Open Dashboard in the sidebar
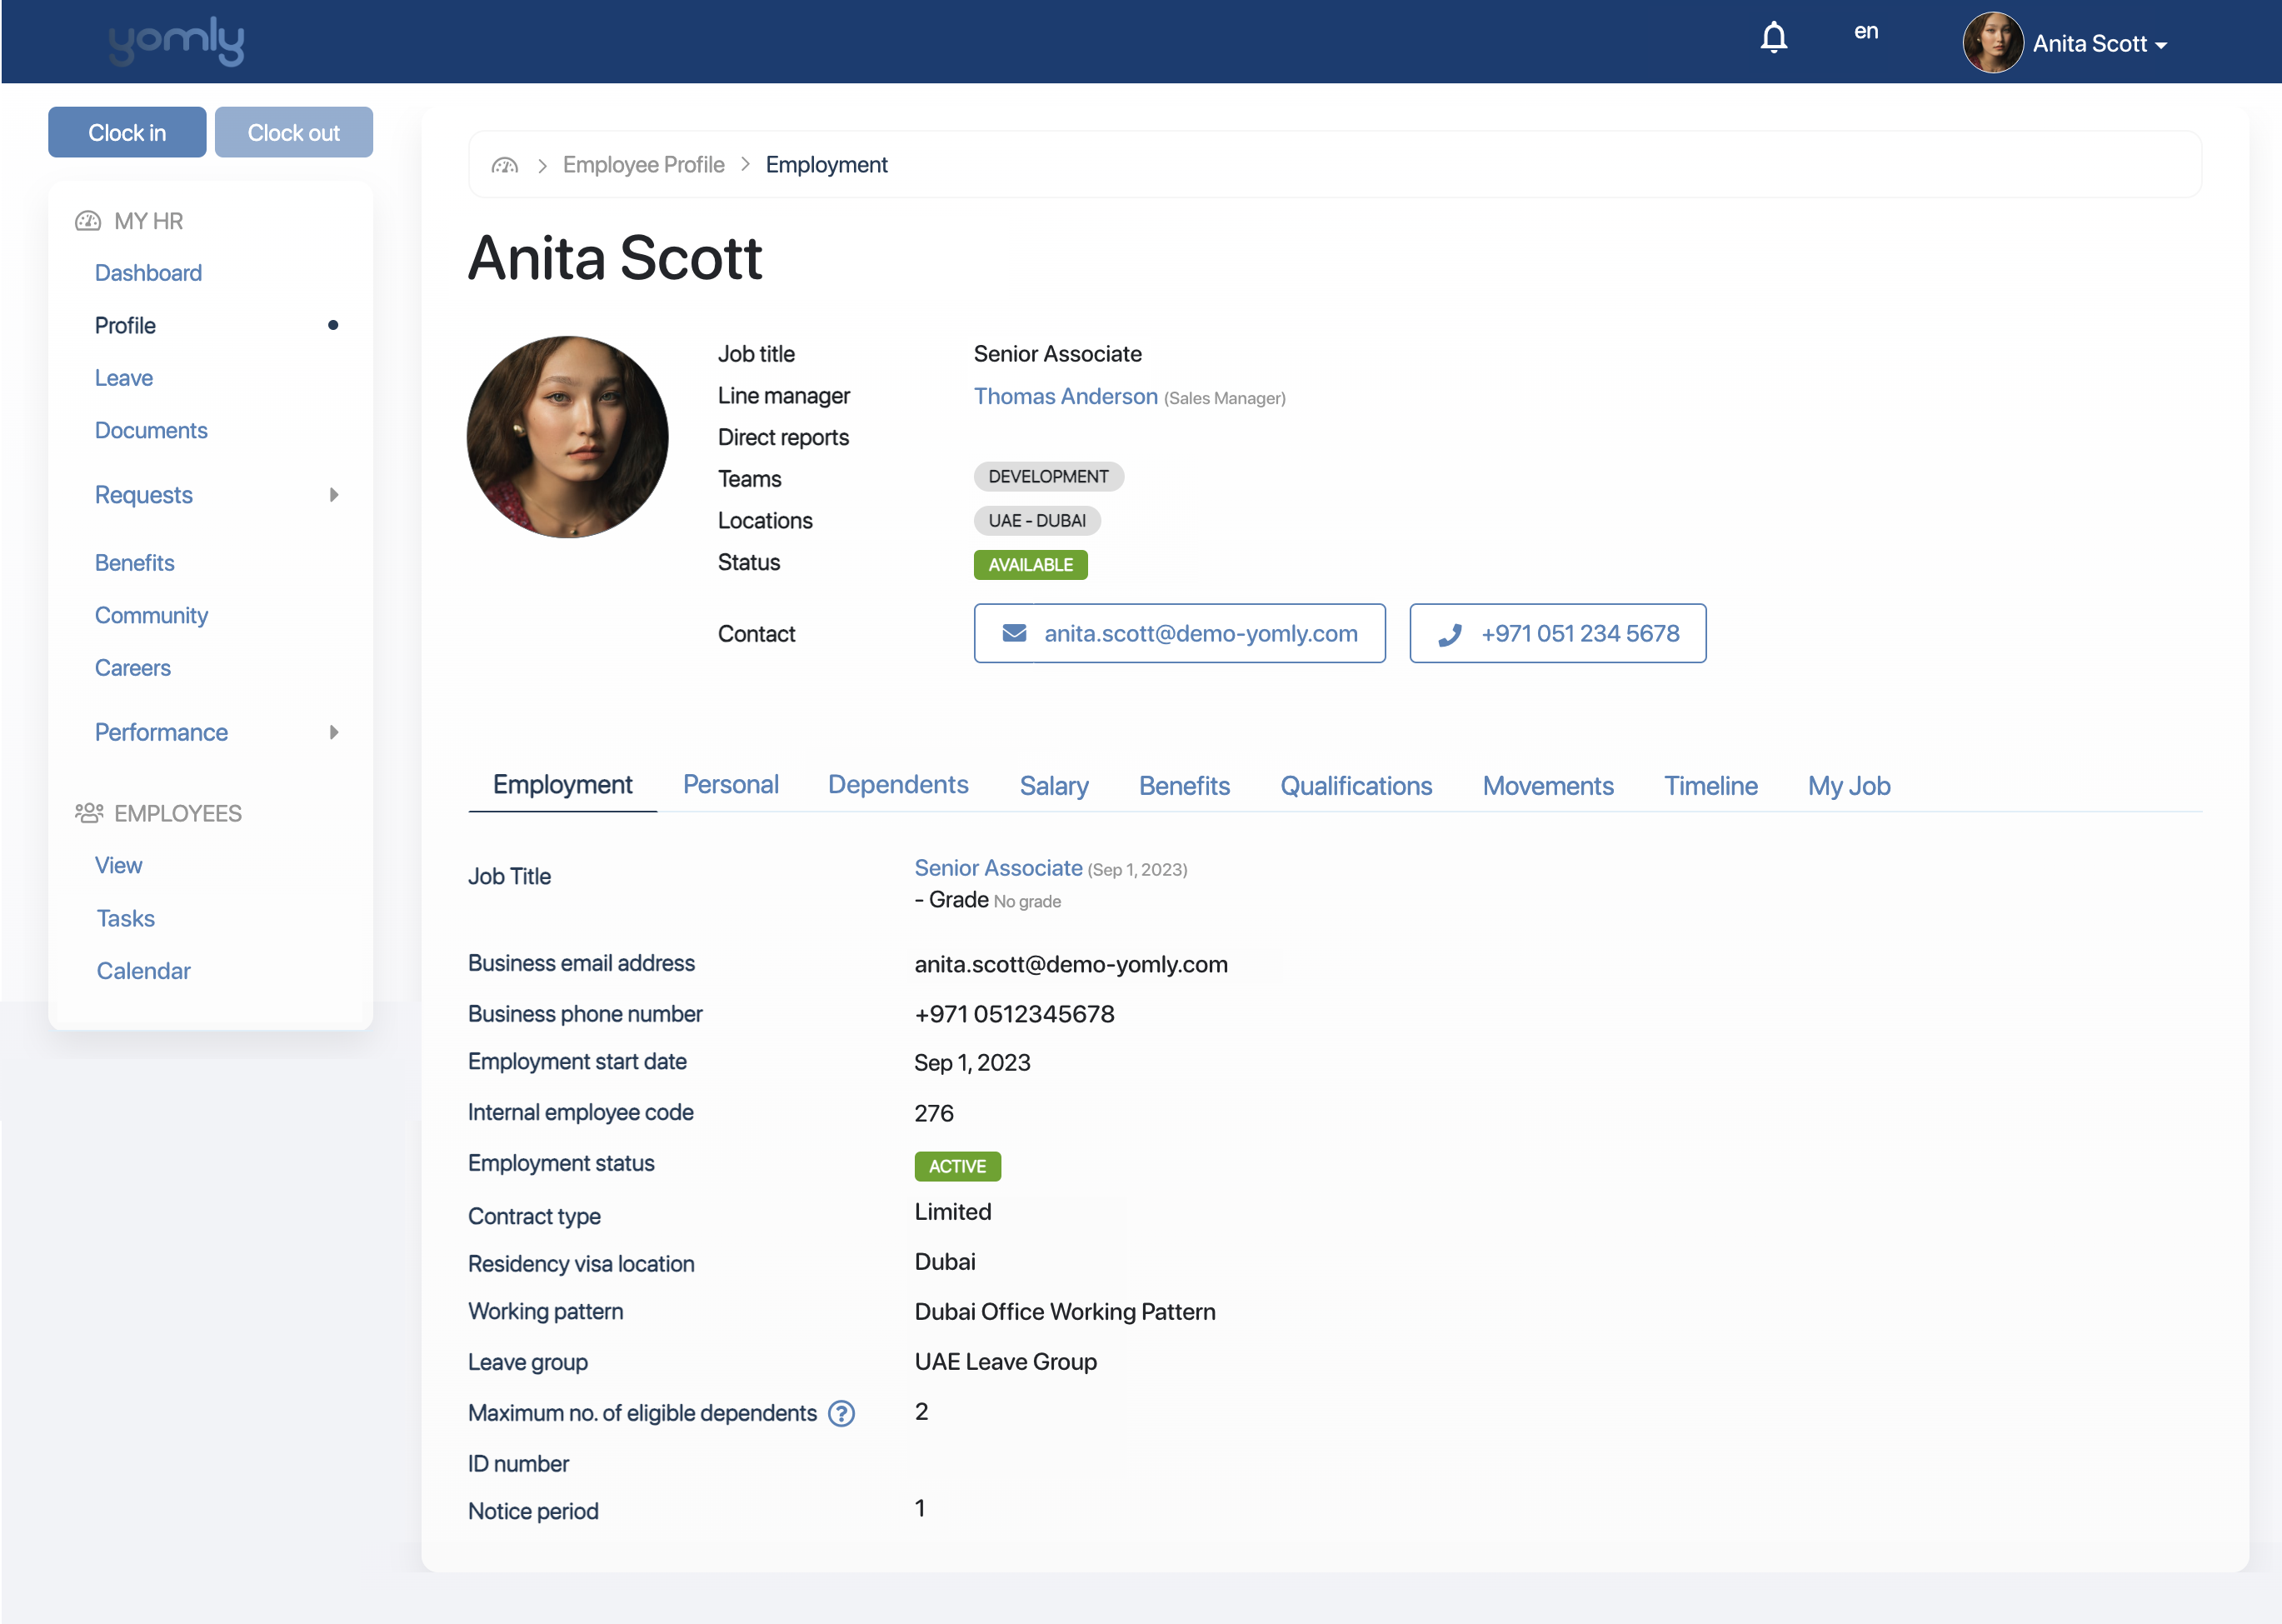Image resolution: width=2282 pixels, height=1624 pixels. tap(148, 273)
